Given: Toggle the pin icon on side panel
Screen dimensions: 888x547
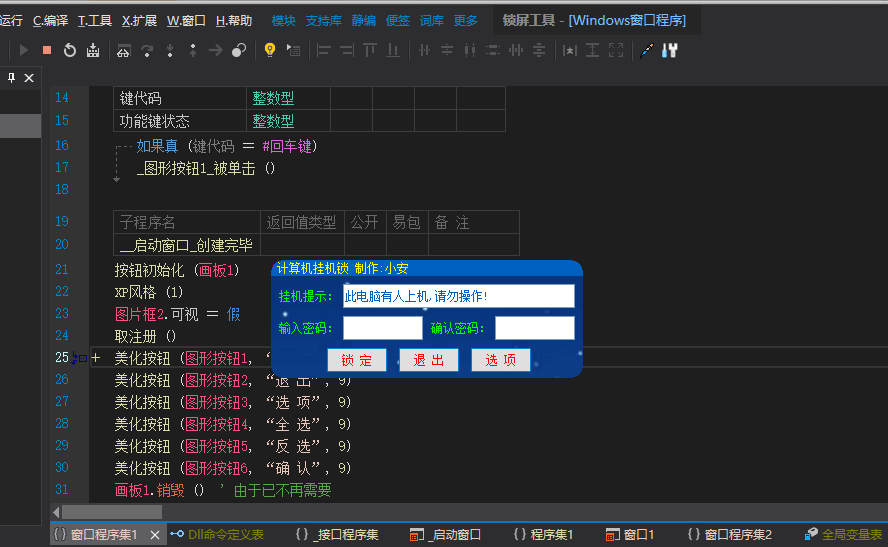Looking at the screenshot, I should click(11, 78).
